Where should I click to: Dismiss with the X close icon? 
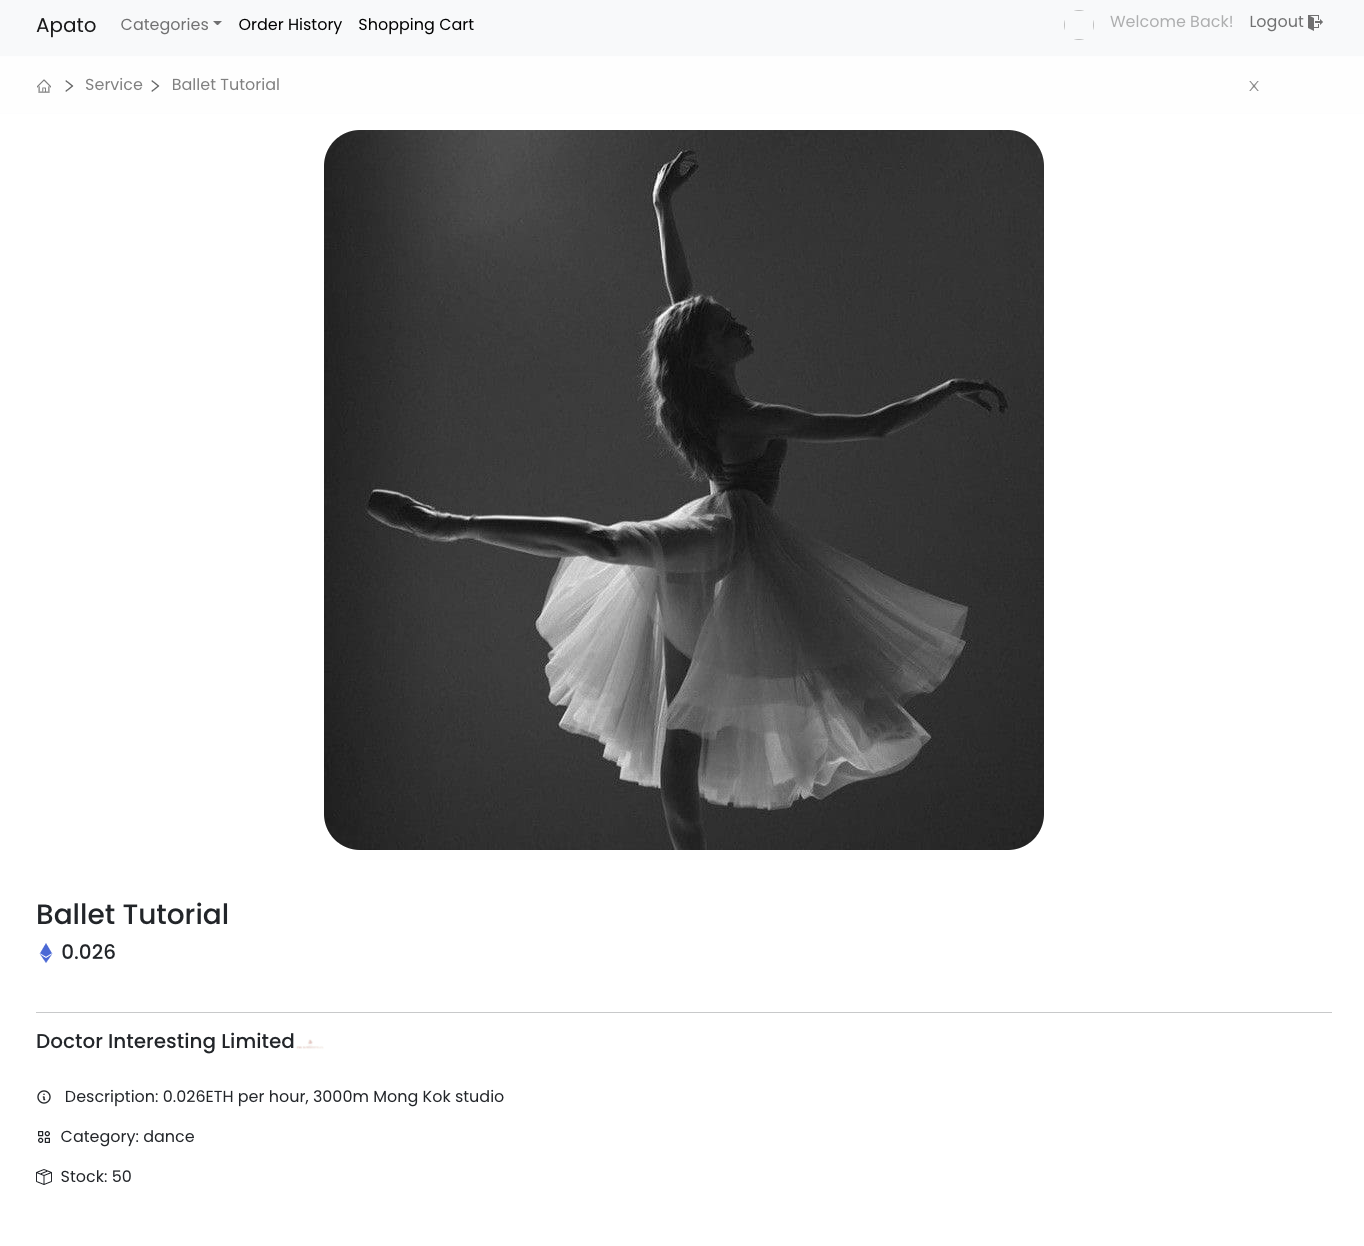(1253, 86)
